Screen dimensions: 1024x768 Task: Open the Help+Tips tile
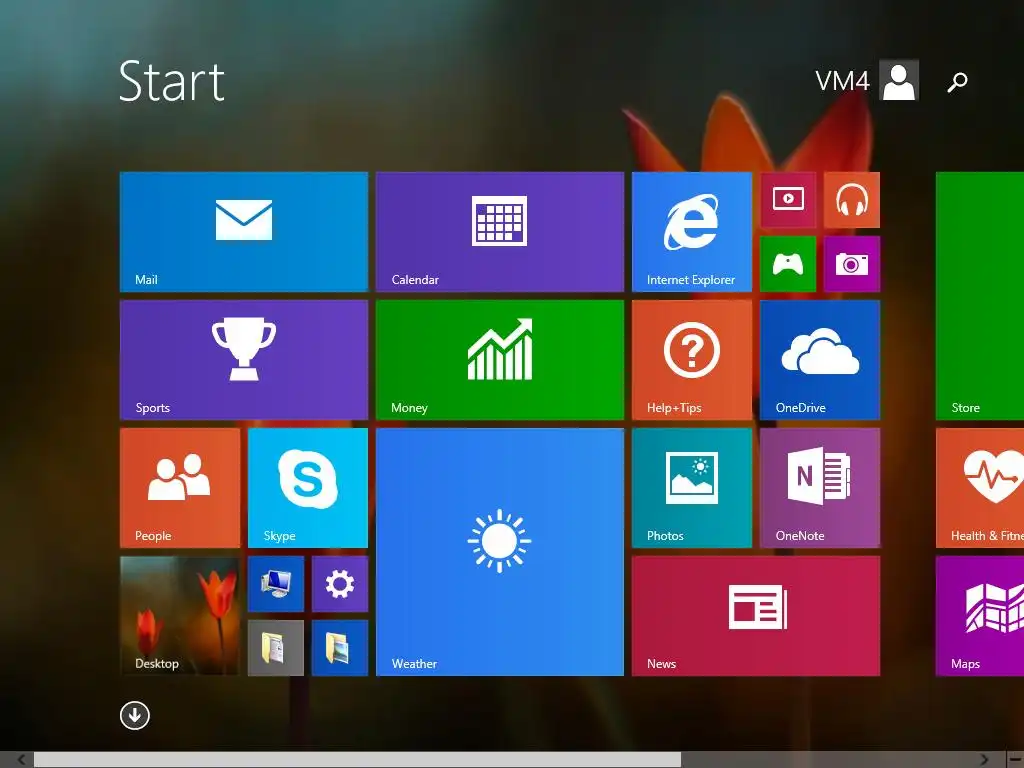coord(692,360)
